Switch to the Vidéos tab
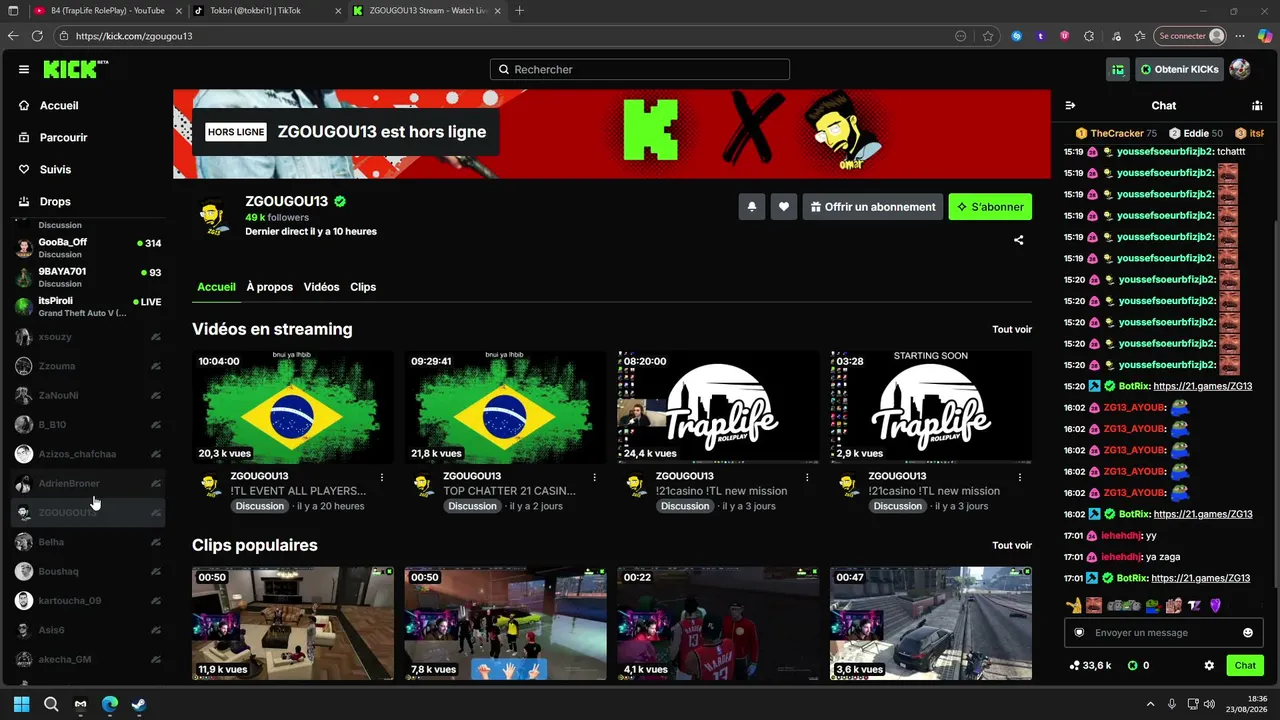Viewport: 1280px width, 720px height. point(321,287)
